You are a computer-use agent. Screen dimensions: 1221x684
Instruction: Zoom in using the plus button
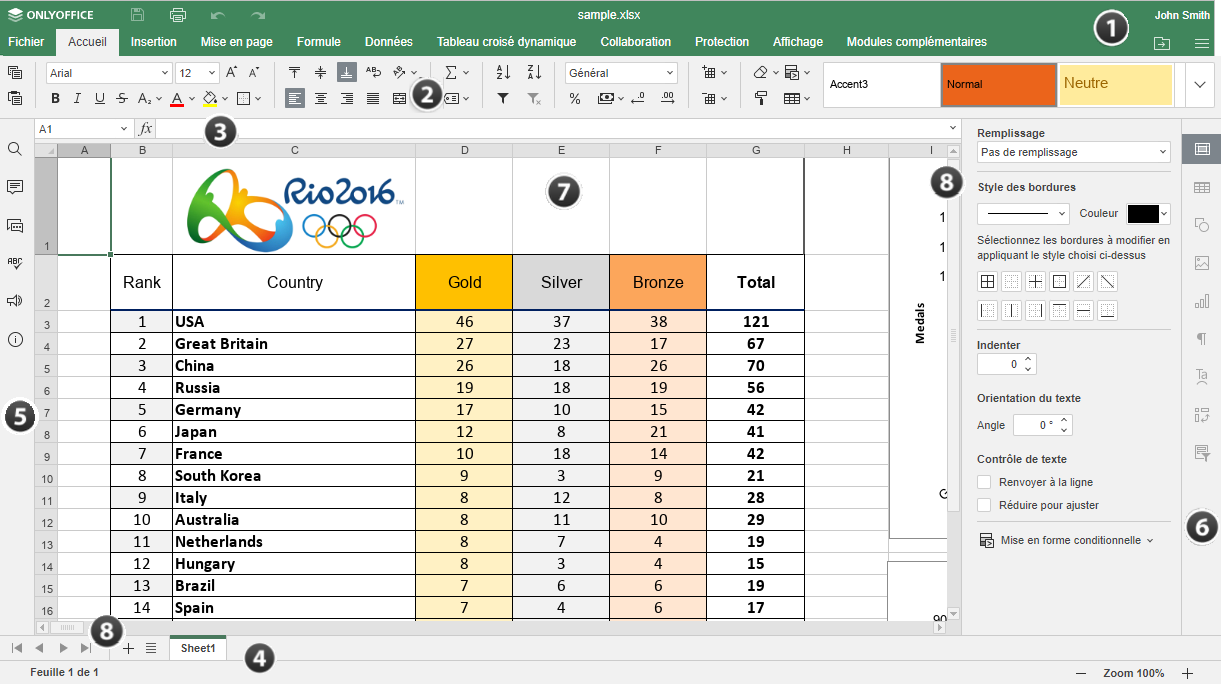(x=1188, y=673)
